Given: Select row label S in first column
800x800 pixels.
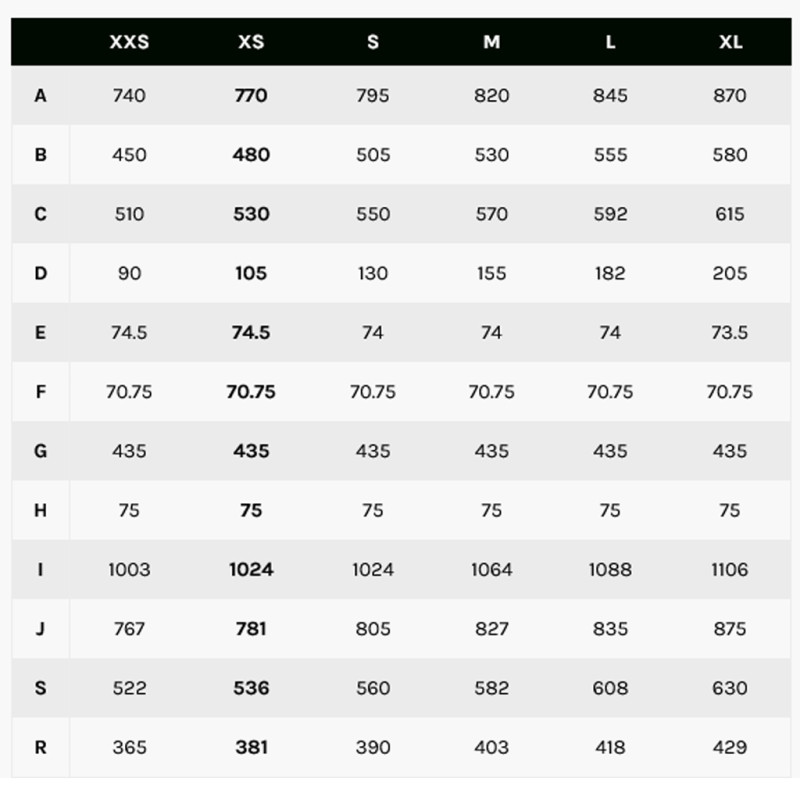Looking at the screenshot, I should tap(40, 688).
